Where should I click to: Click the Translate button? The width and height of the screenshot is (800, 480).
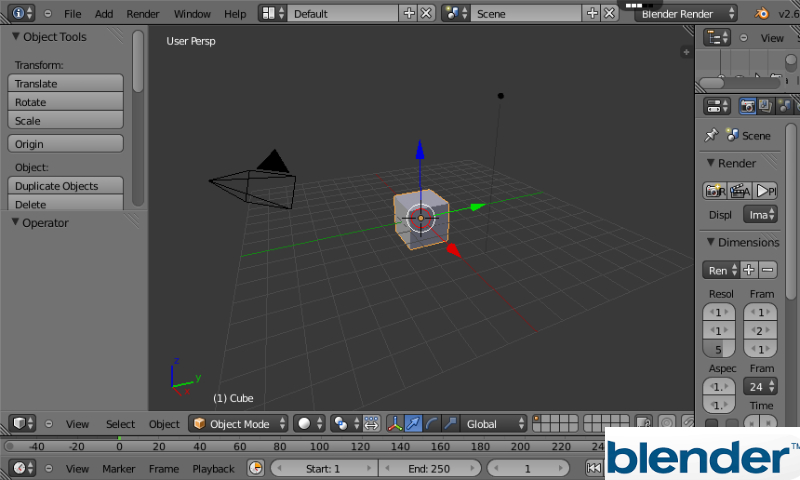pyautogui.click(x=66, y=84)
